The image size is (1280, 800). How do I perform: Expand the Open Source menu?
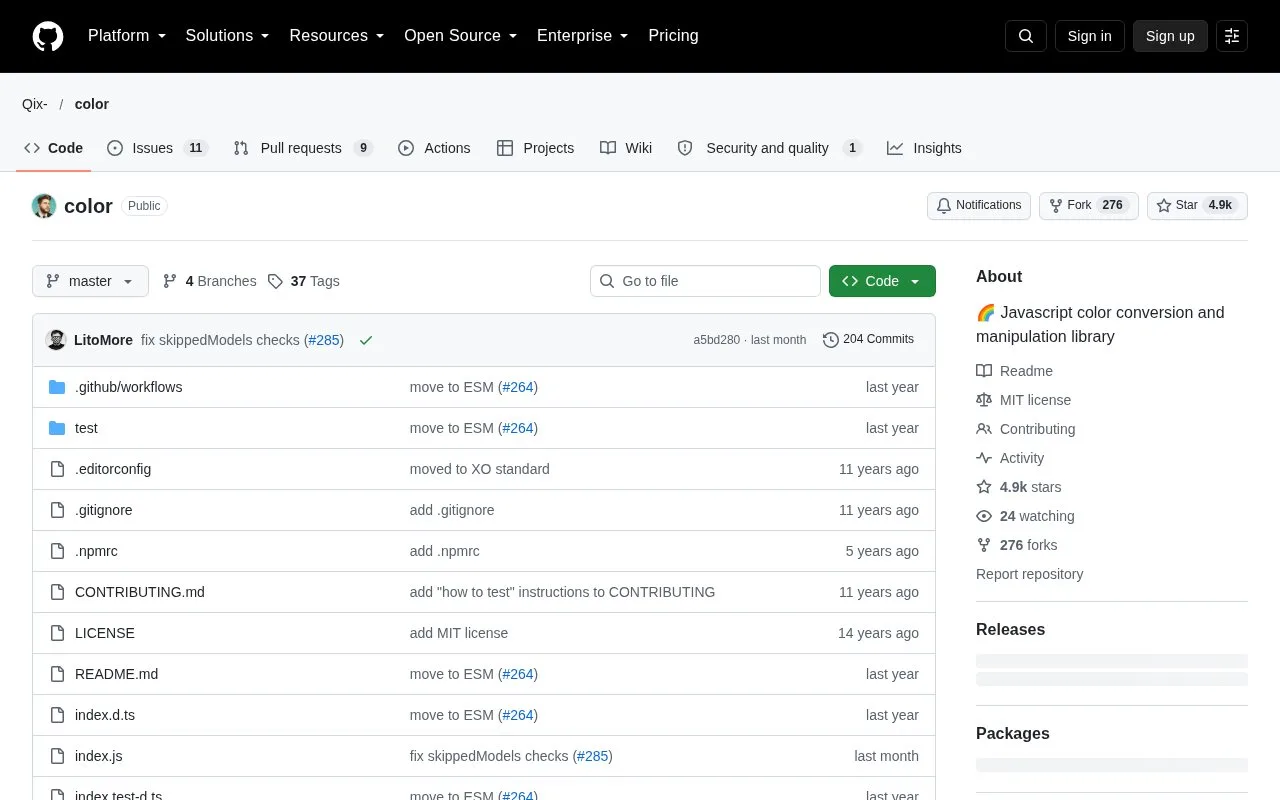[461, 36]
